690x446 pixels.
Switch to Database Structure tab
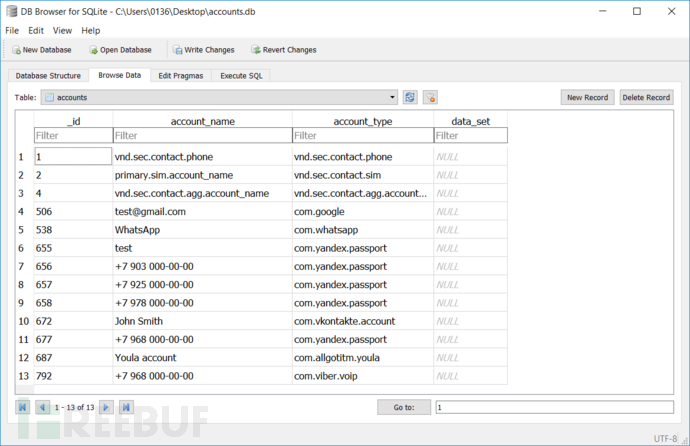[x=48, y=76]
